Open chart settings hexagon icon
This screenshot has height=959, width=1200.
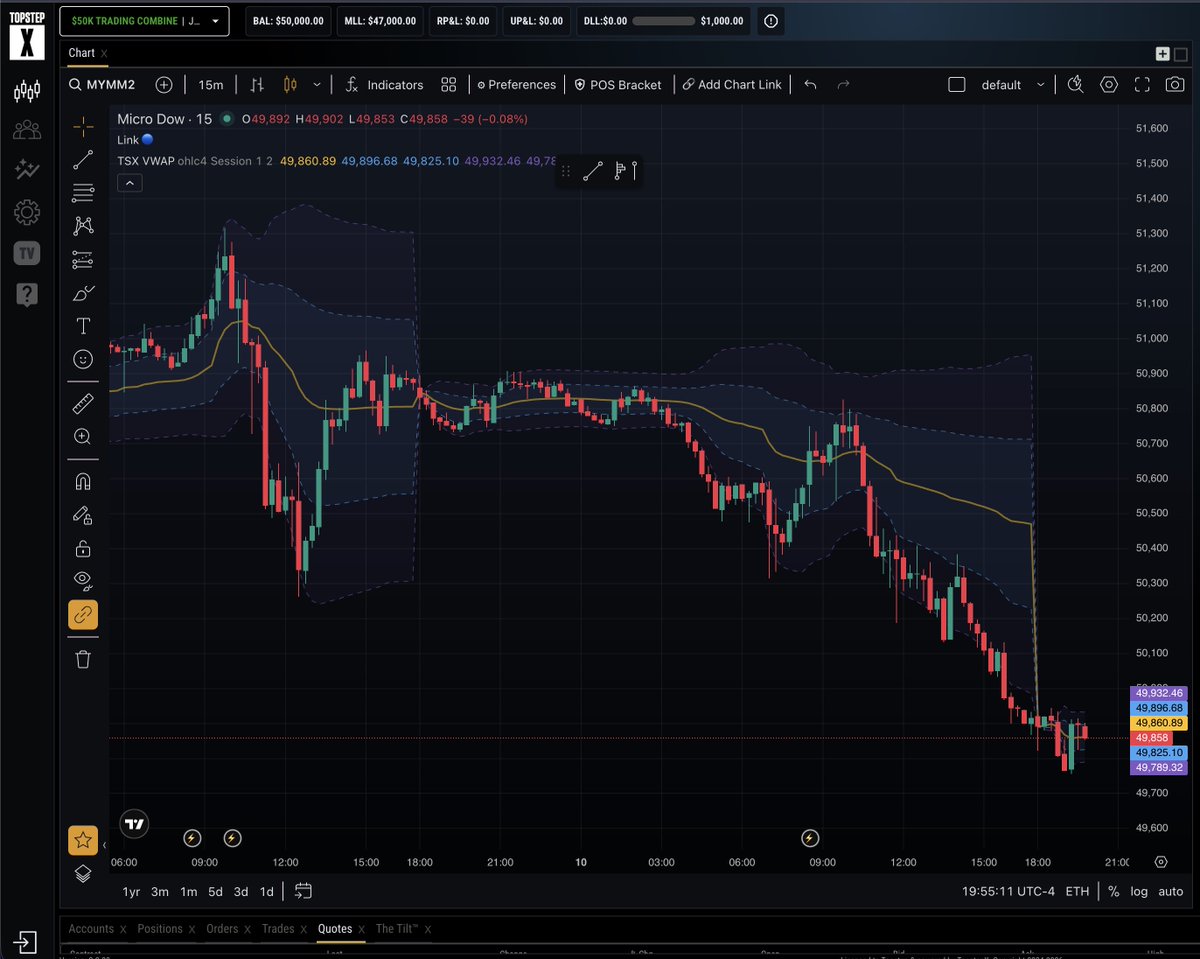1108,85
